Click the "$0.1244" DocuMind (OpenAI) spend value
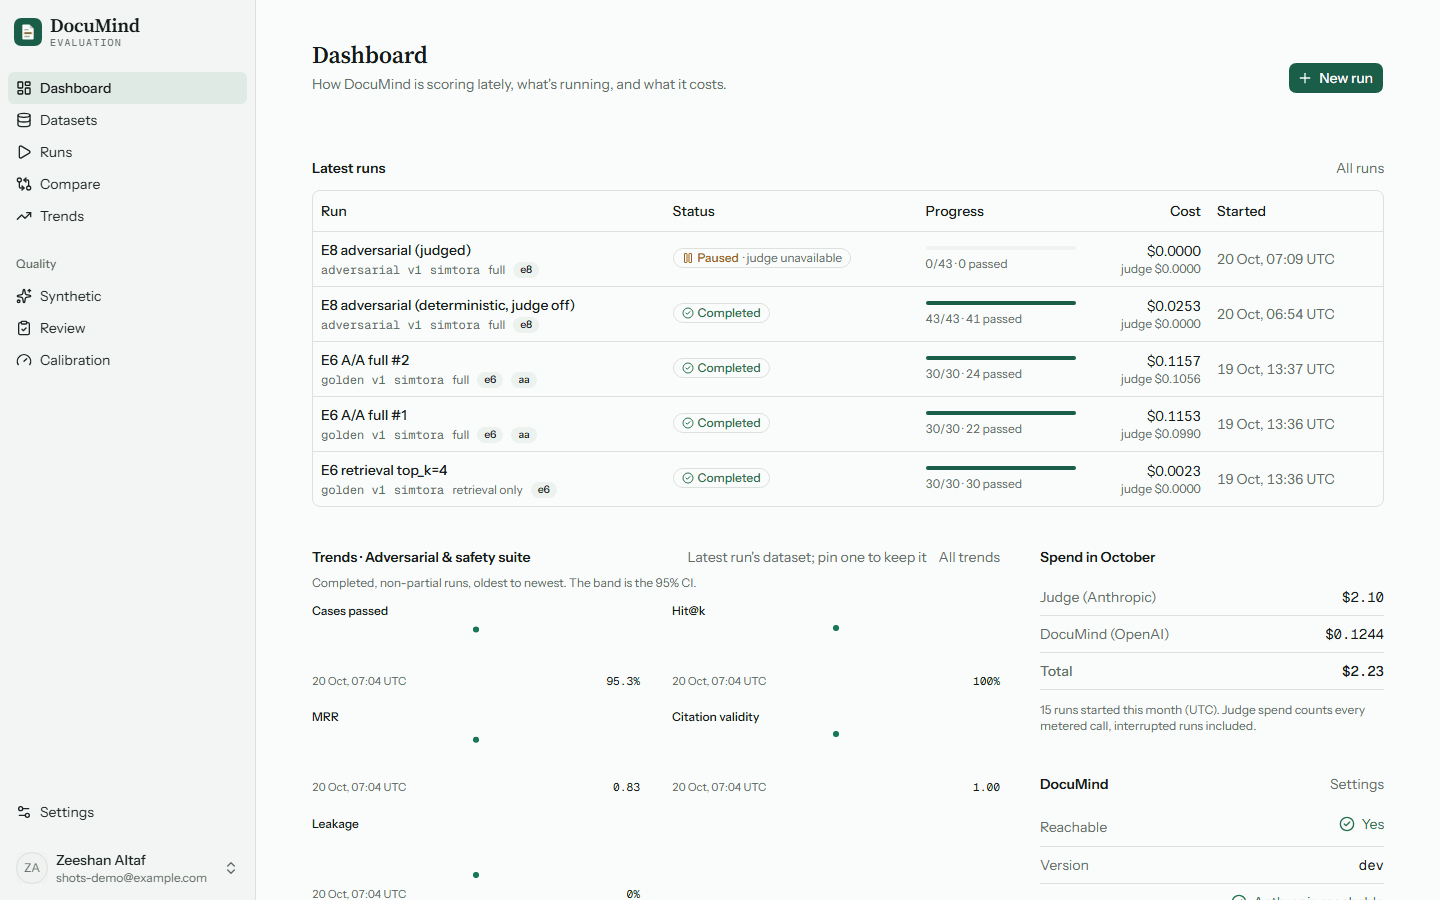The width and height of the screenshot is (1440, 900). [x=1354, y=634]
